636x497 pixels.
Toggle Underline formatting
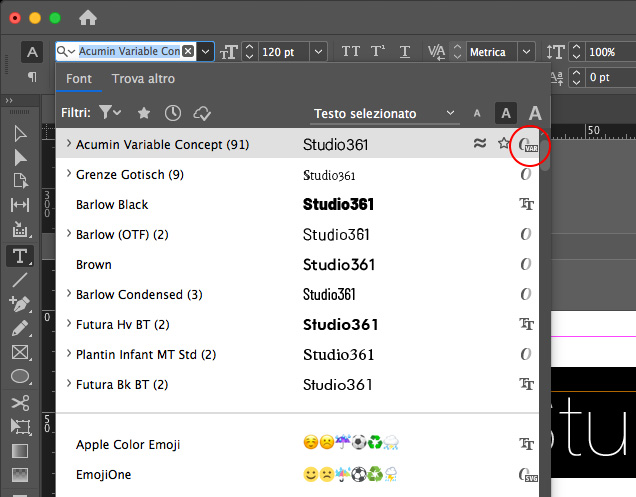pyautogui.click(x=404, y=52)
